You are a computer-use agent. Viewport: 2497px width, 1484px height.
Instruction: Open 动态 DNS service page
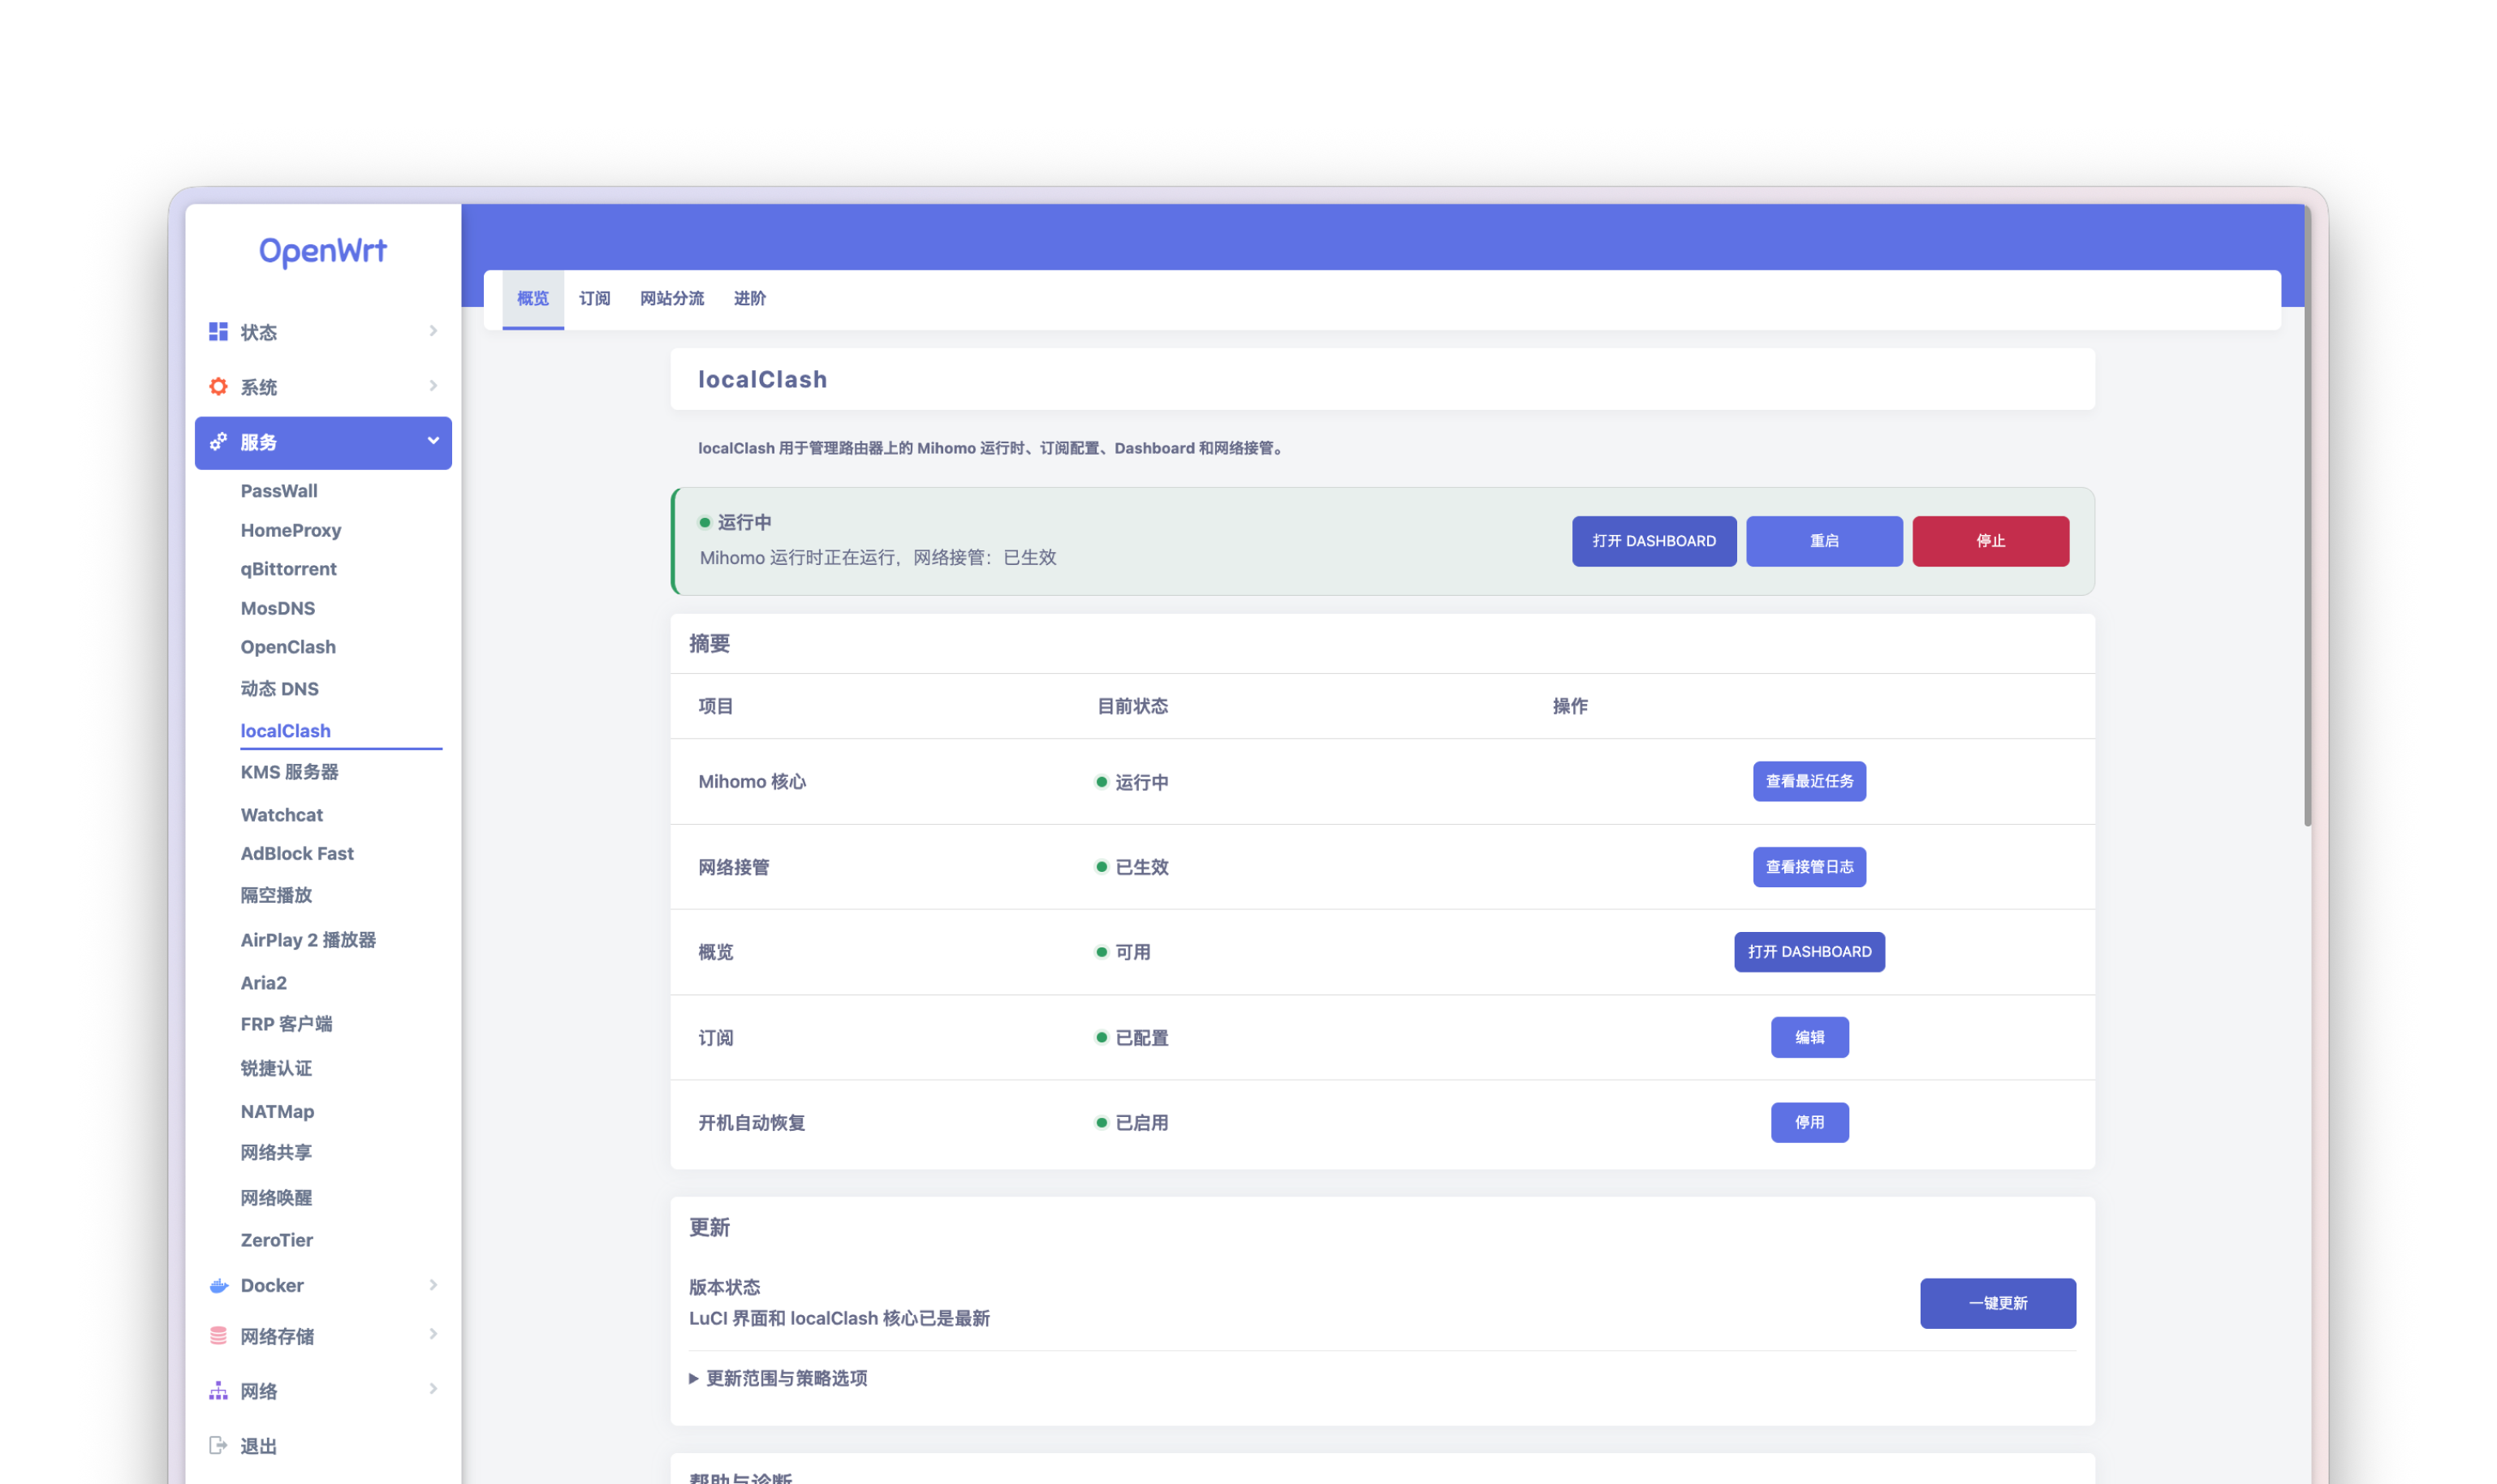(280, 689)
